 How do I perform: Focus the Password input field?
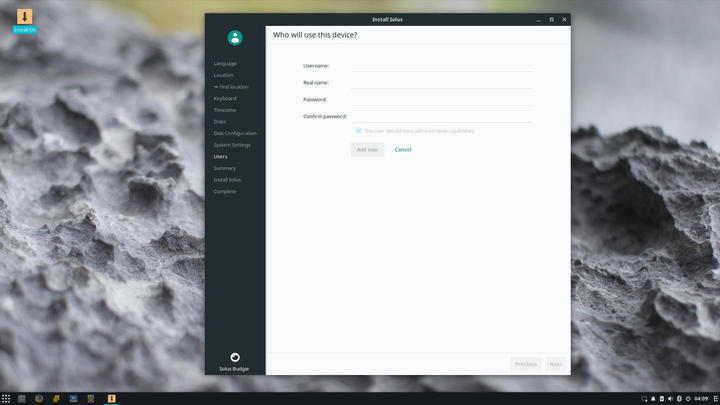442,99
